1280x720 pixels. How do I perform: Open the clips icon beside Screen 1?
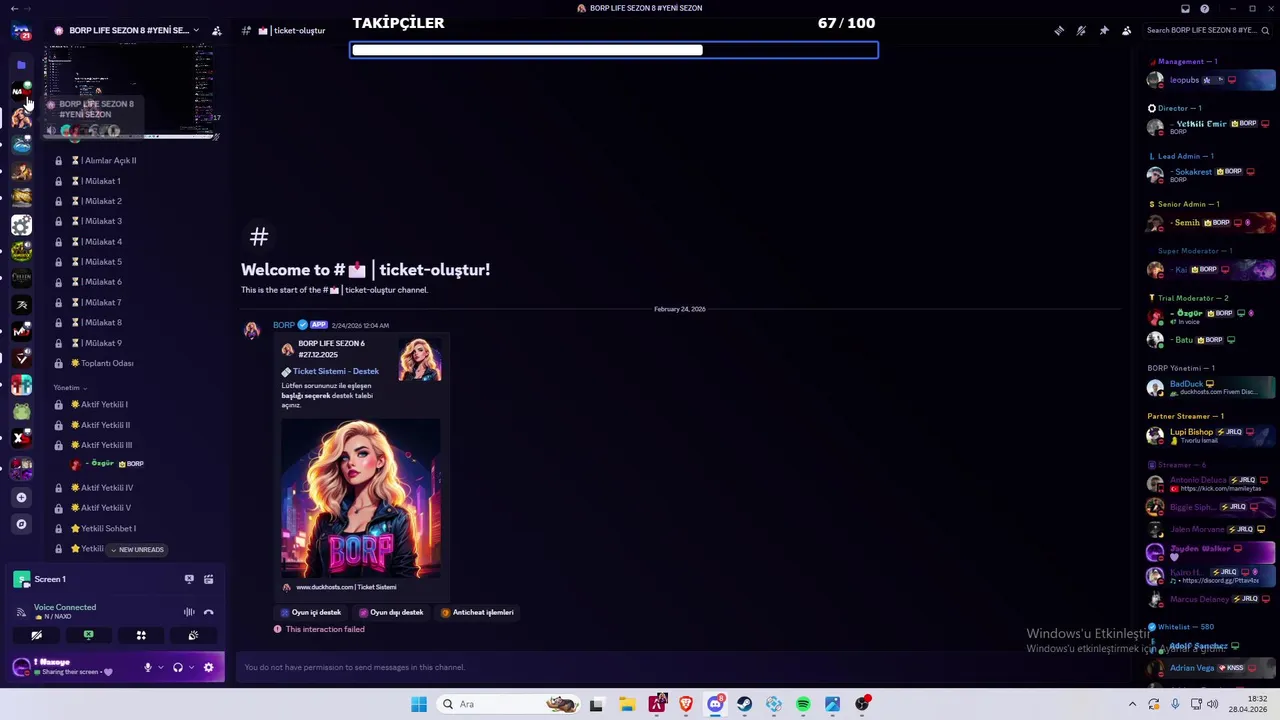point(208,579)
